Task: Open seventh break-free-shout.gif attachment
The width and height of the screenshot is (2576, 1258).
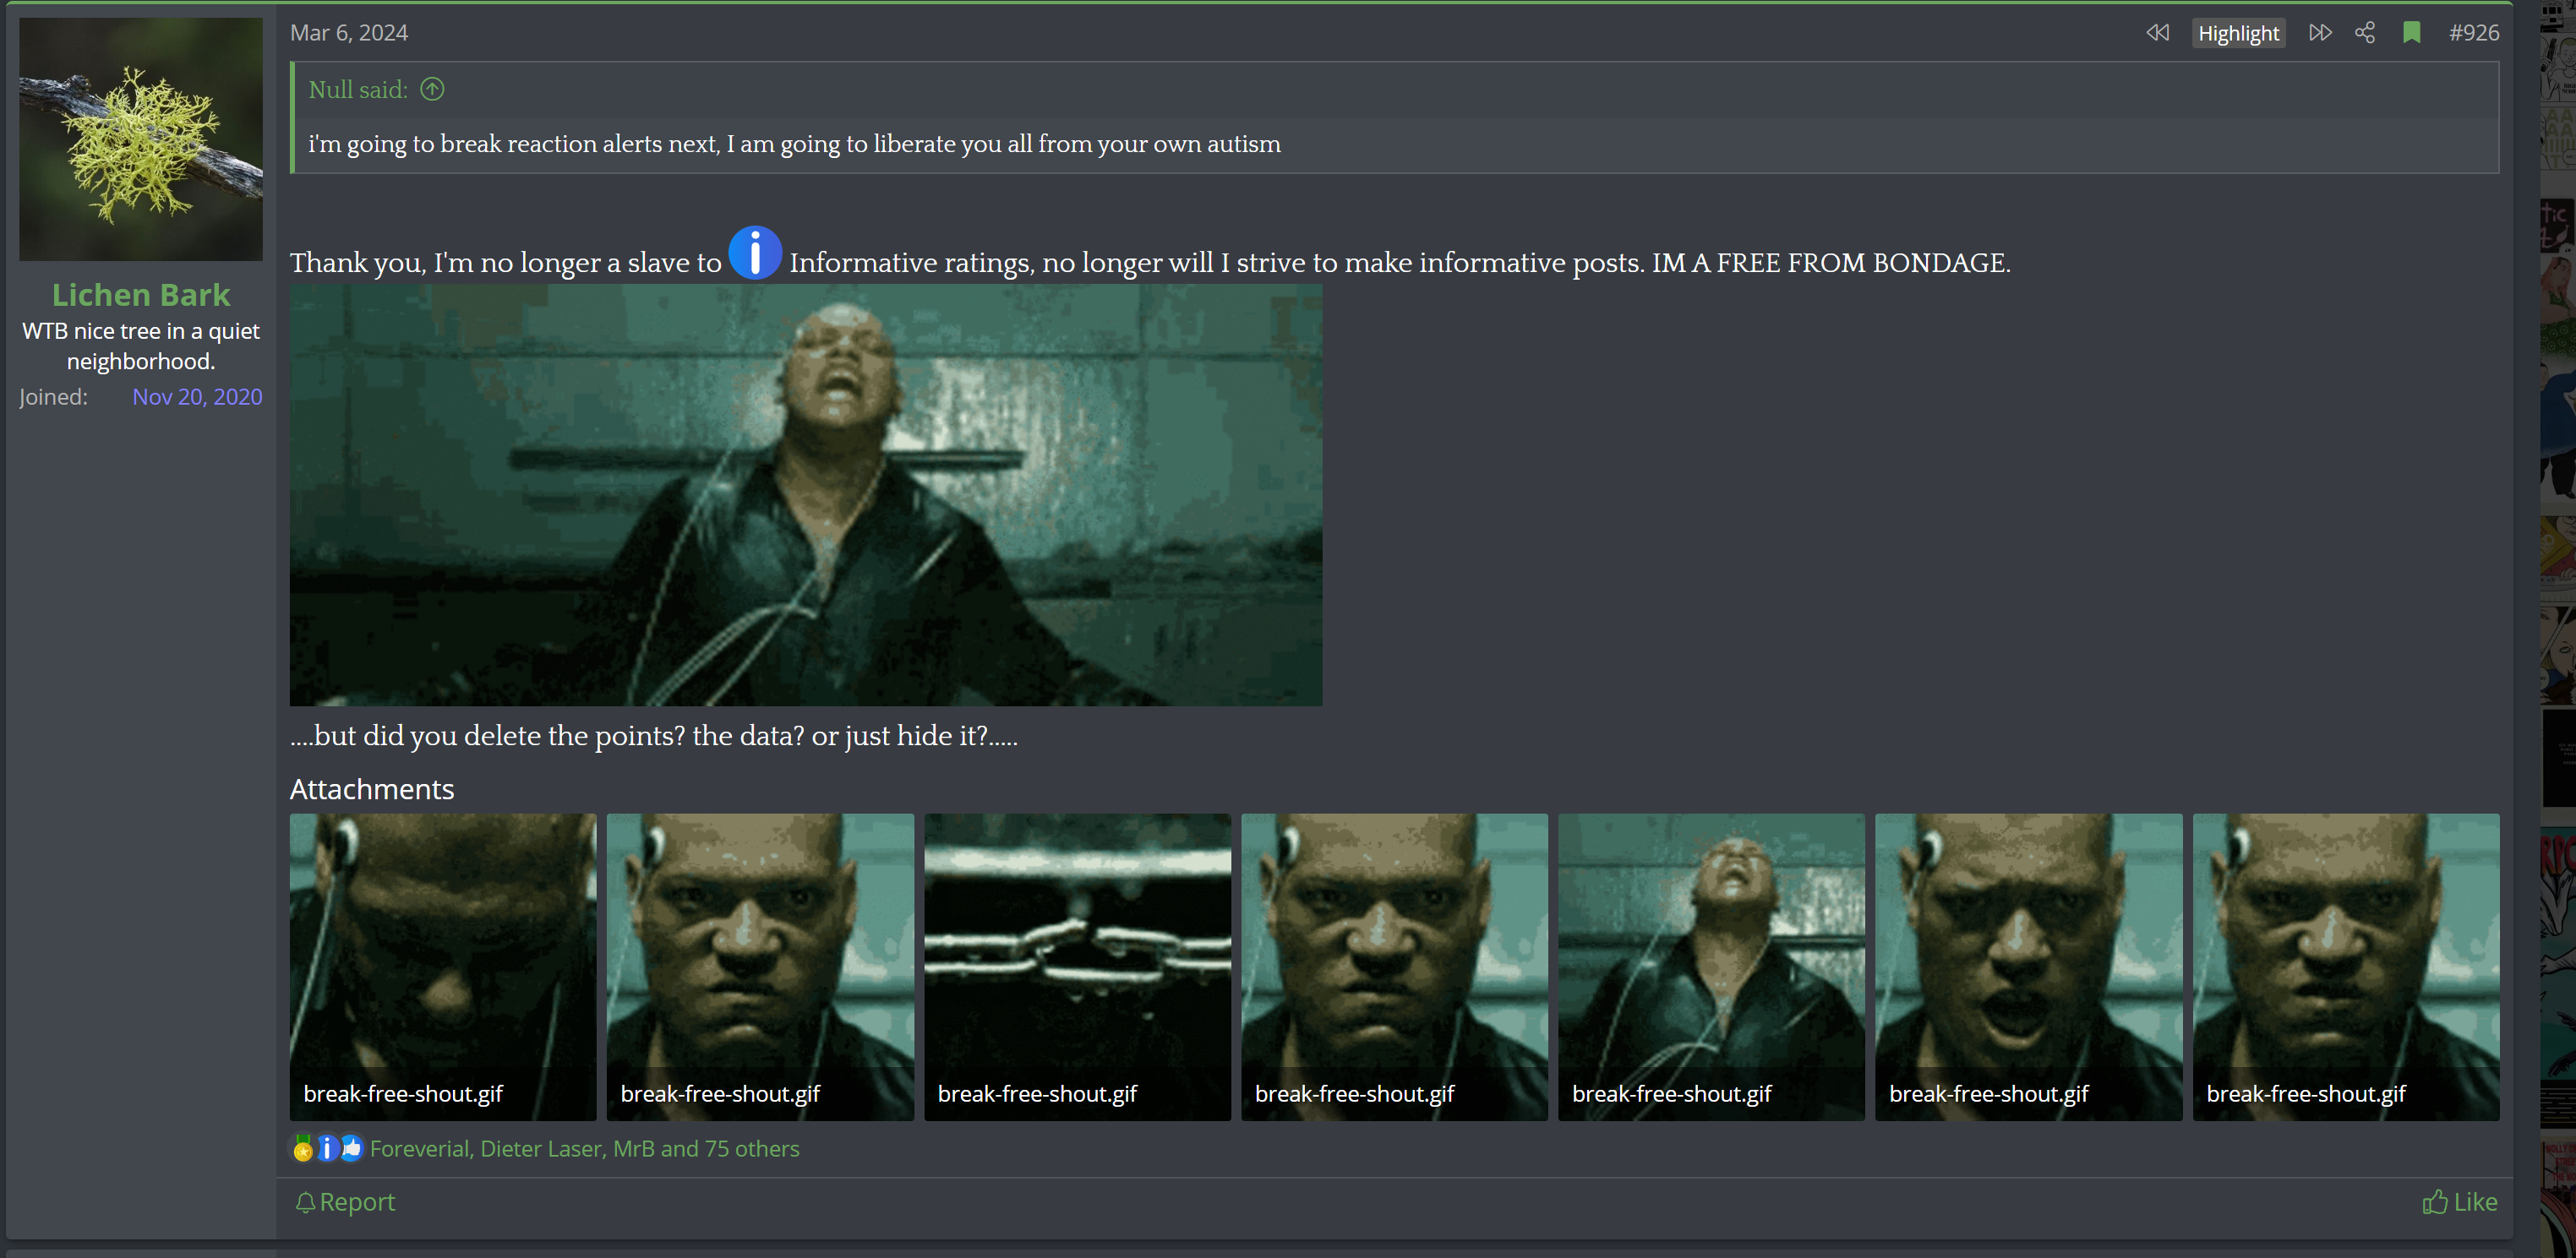Action: 2346,967
